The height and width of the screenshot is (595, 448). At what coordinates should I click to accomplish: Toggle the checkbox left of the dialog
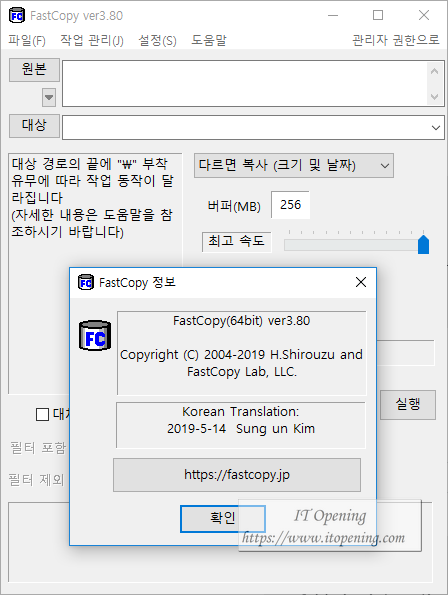(42, 414)
